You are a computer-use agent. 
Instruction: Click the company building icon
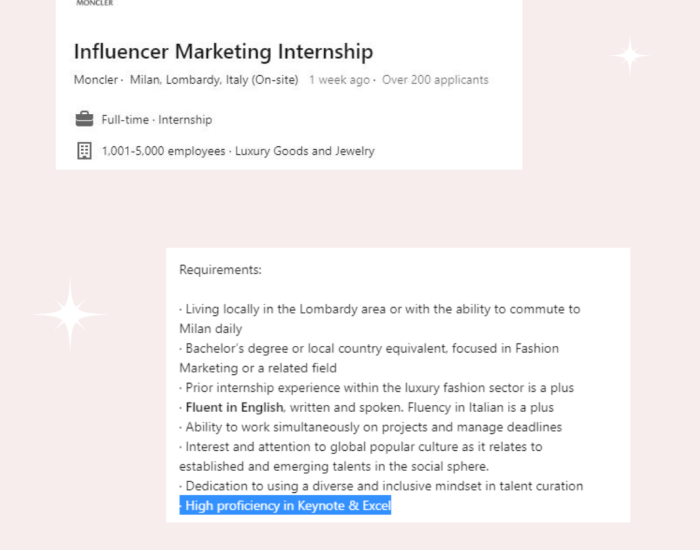(x=84, y=151)
